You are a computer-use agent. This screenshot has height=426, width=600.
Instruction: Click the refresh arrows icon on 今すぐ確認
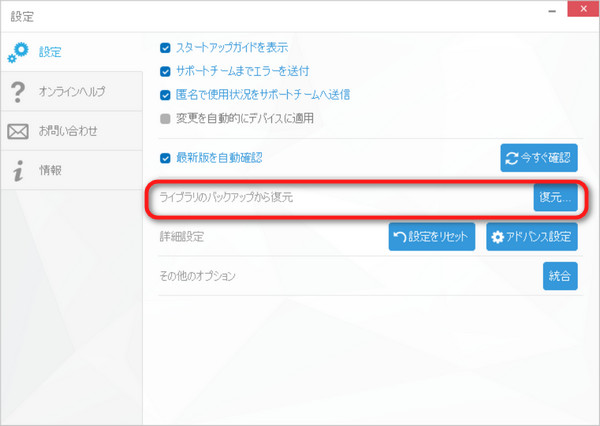513,158
